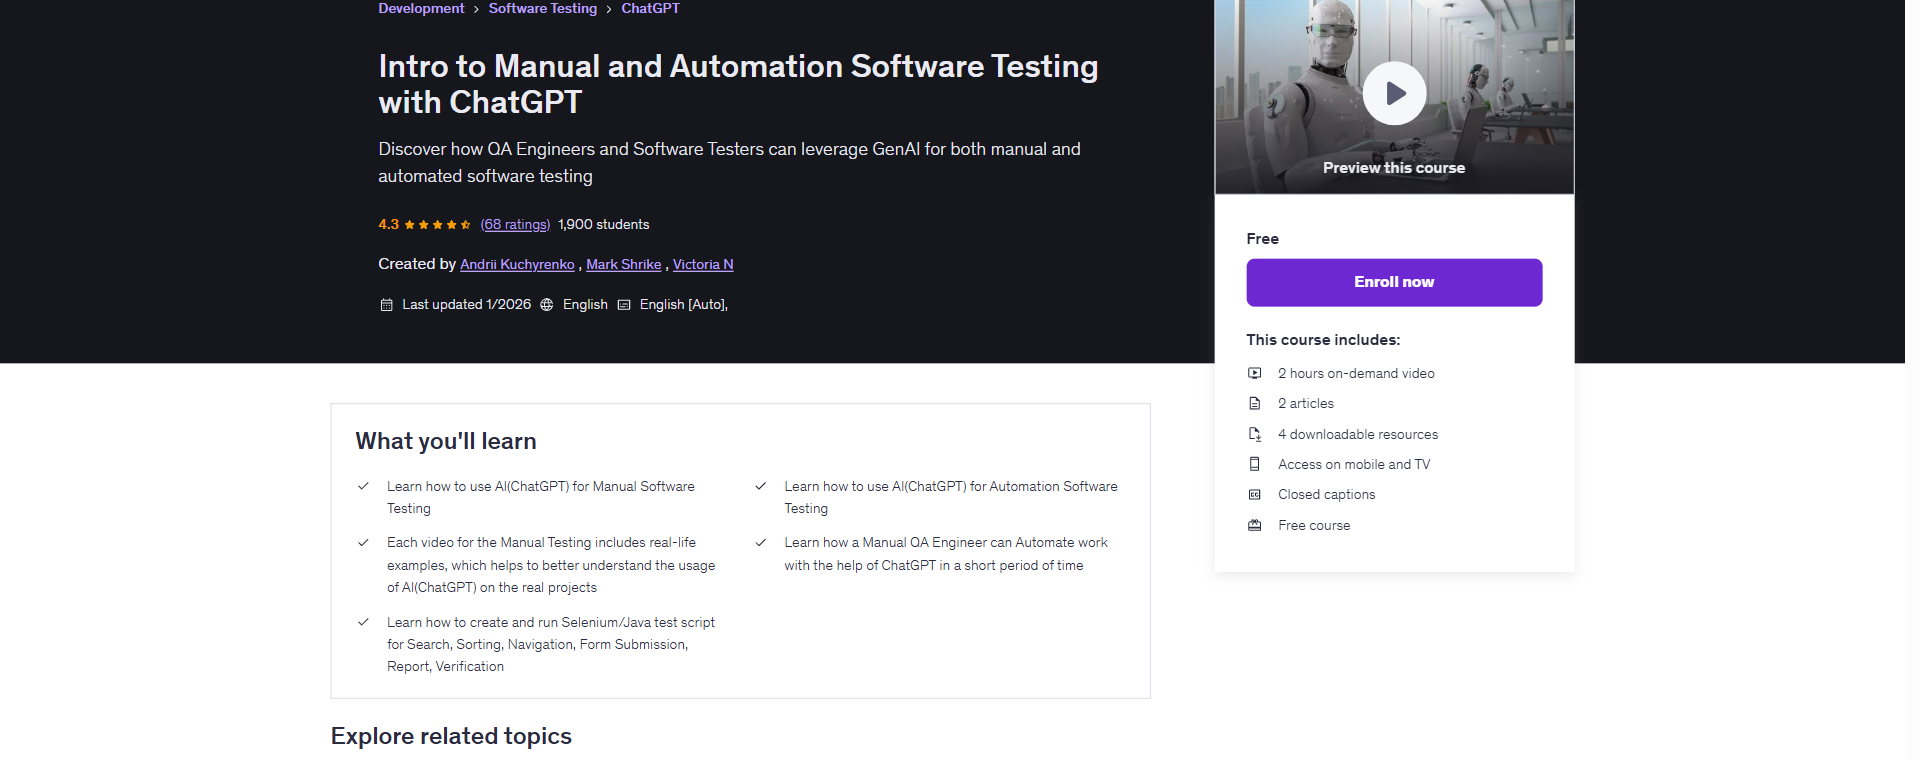Click the 'Free' price label
The width and height of the screenshot is (1920, 760).
pos(1262,238)
